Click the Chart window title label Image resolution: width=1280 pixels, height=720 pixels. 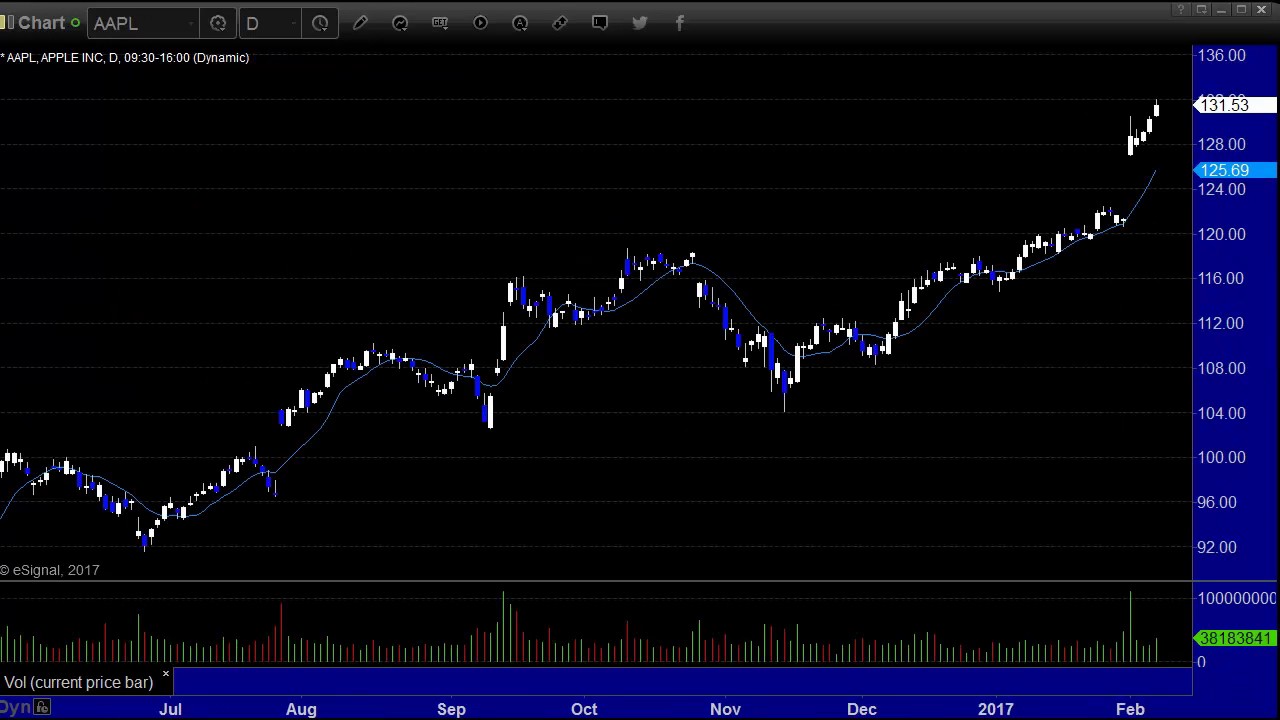tap(41, 22)
